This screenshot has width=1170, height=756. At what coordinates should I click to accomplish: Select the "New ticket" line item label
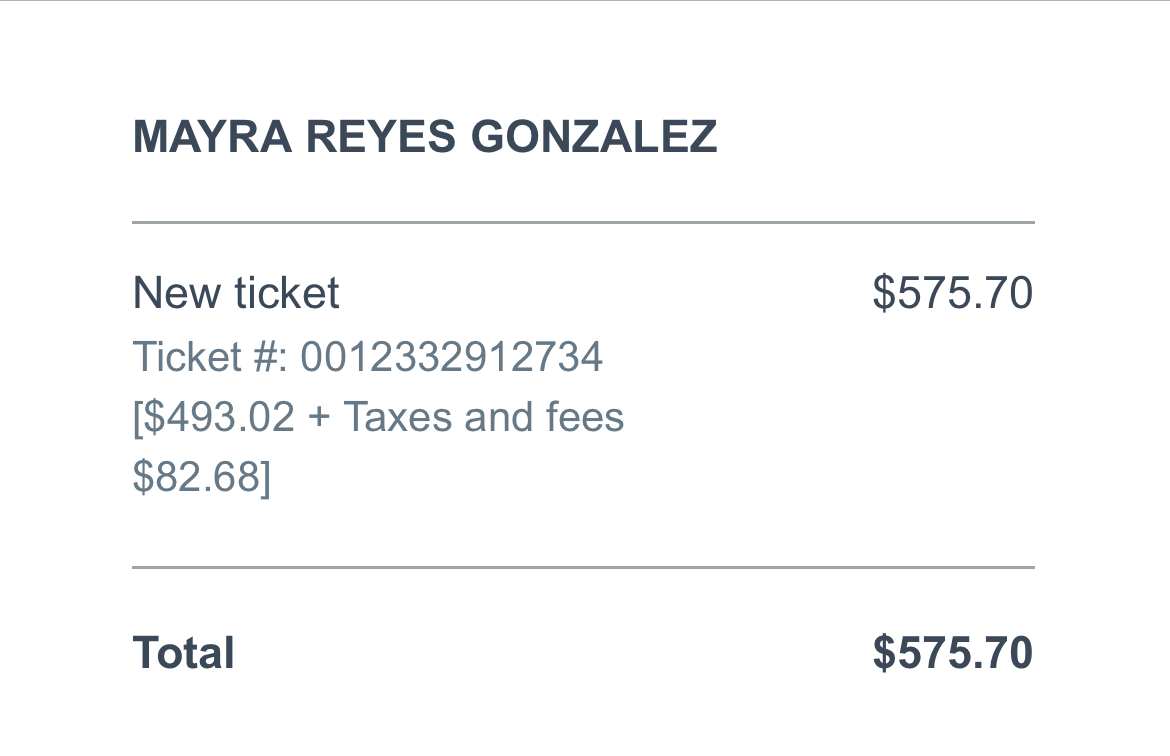pos(236,293)
